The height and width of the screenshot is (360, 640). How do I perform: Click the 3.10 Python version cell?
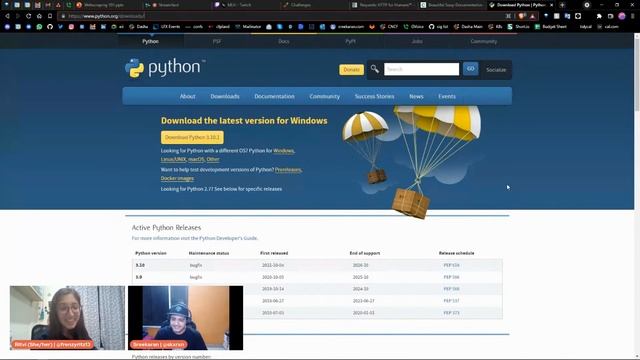point(140,265)
